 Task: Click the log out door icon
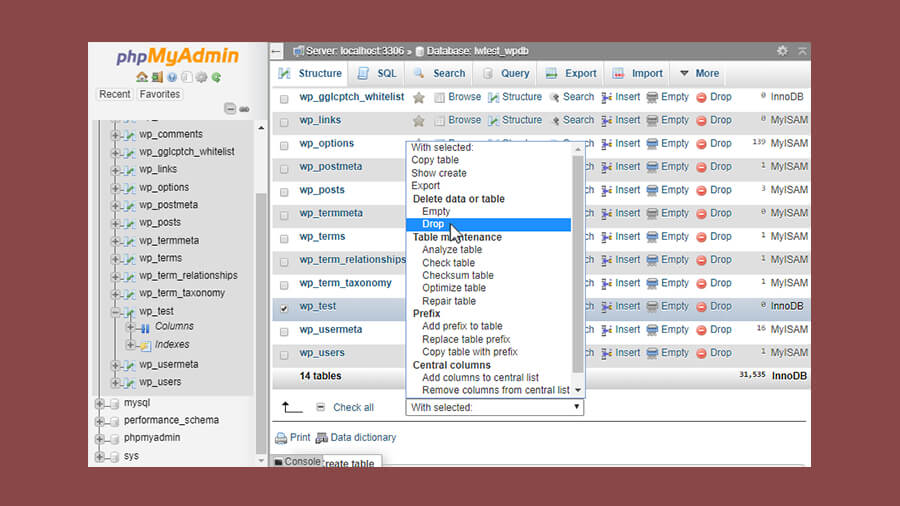coord(157,77)
